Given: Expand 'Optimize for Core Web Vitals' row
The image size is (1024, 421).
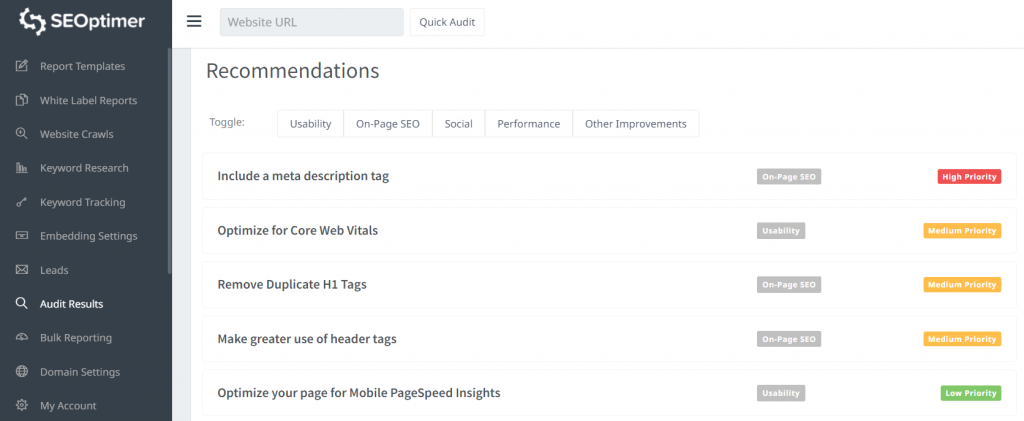Looking at the screenshot, I should (297, 230).
